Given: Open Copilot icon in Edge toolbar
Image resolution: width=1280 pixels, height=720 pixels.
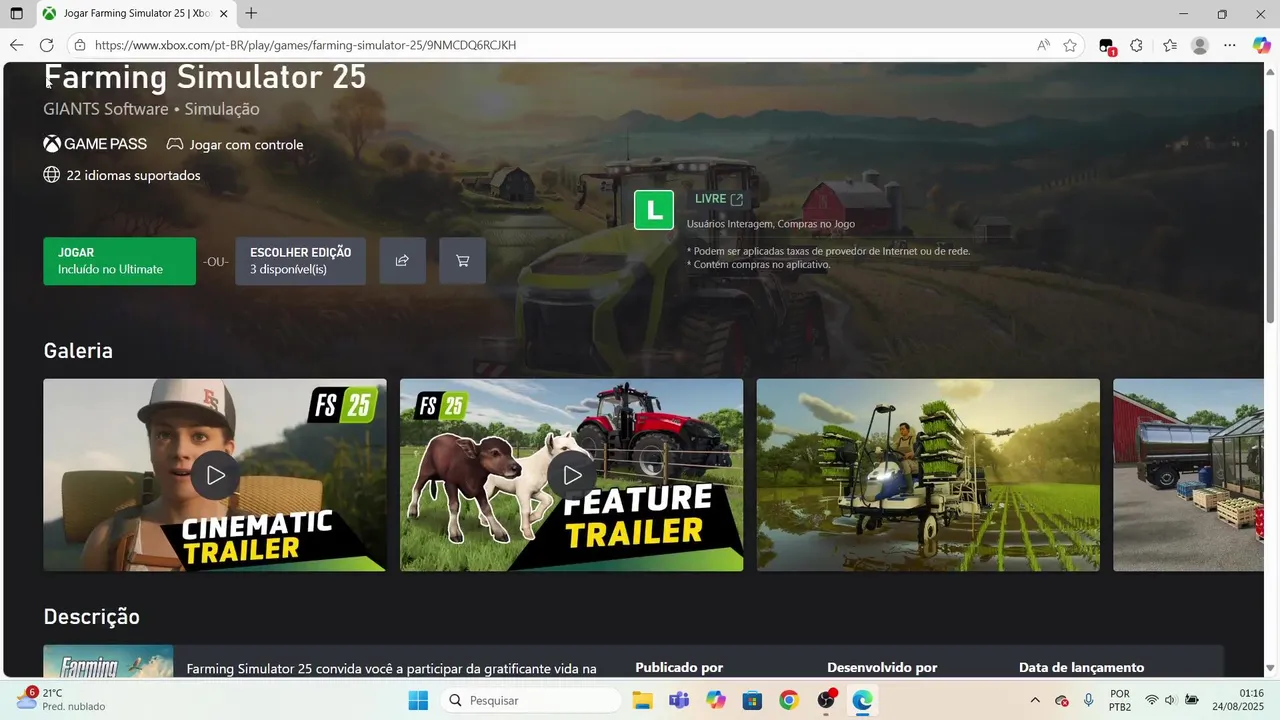Looking at the screenshot, I should point(1261,45).
